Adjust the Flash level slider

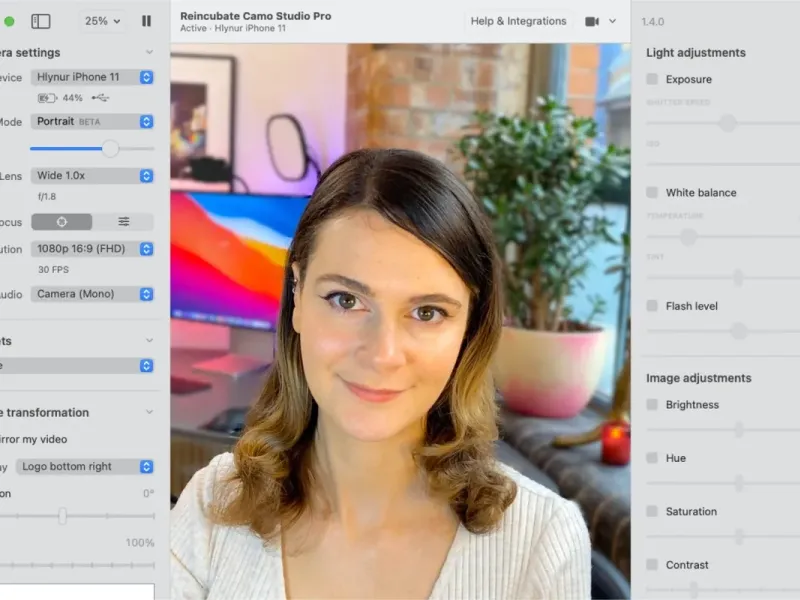tap(738, 331)
